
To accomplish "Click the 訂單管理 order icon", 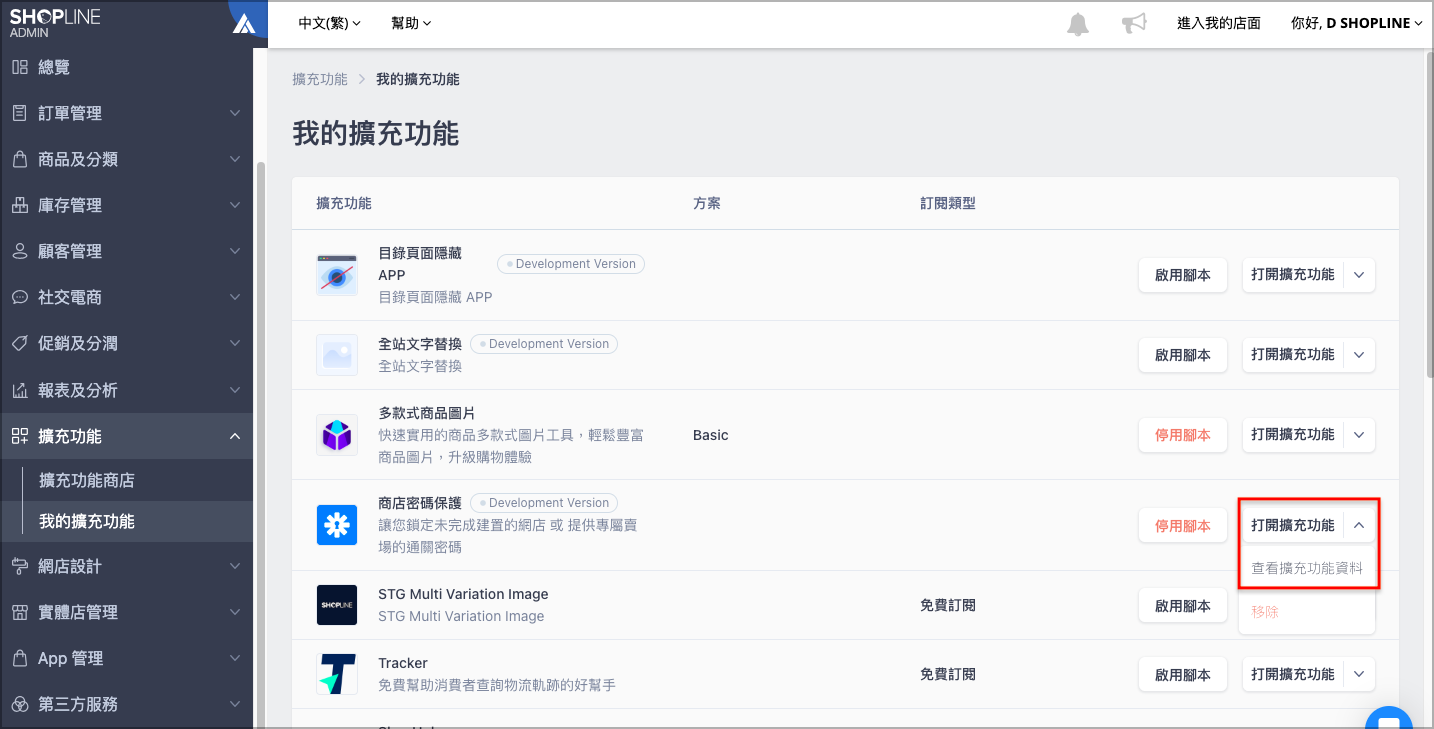I will click(x=19, y=113).
